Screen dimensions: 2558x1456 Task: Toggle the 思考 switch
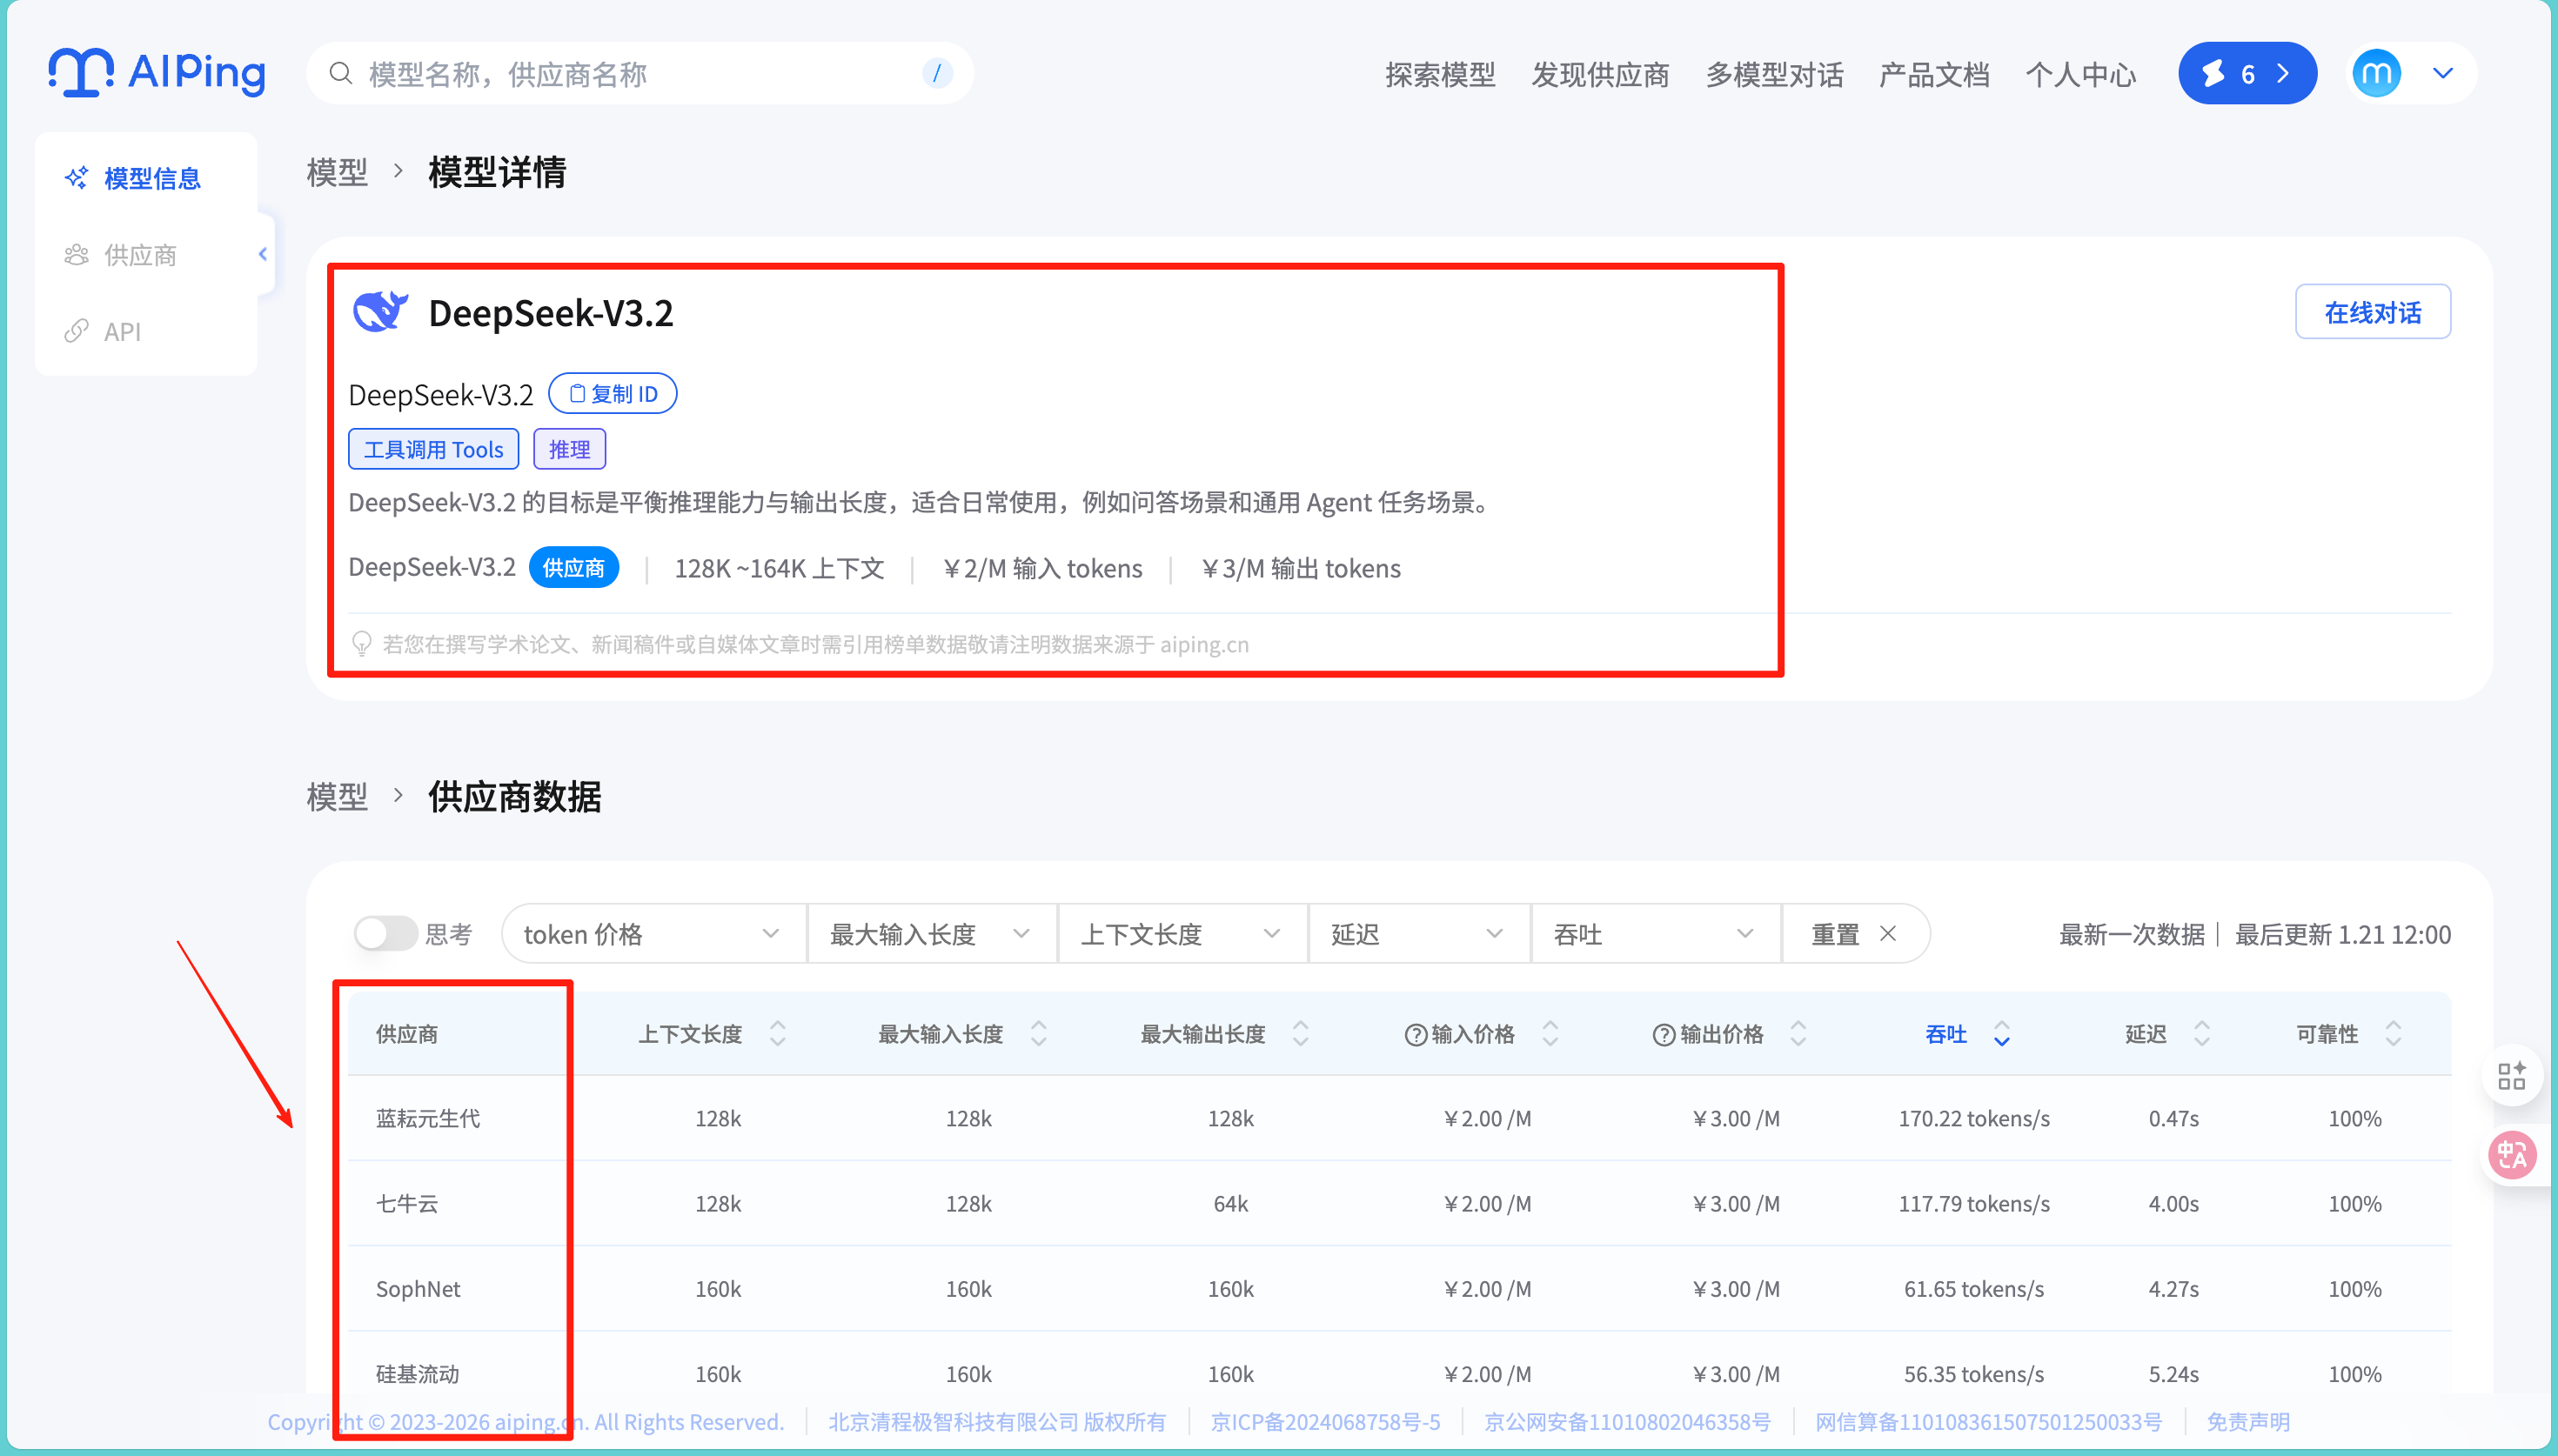point(385,934)
